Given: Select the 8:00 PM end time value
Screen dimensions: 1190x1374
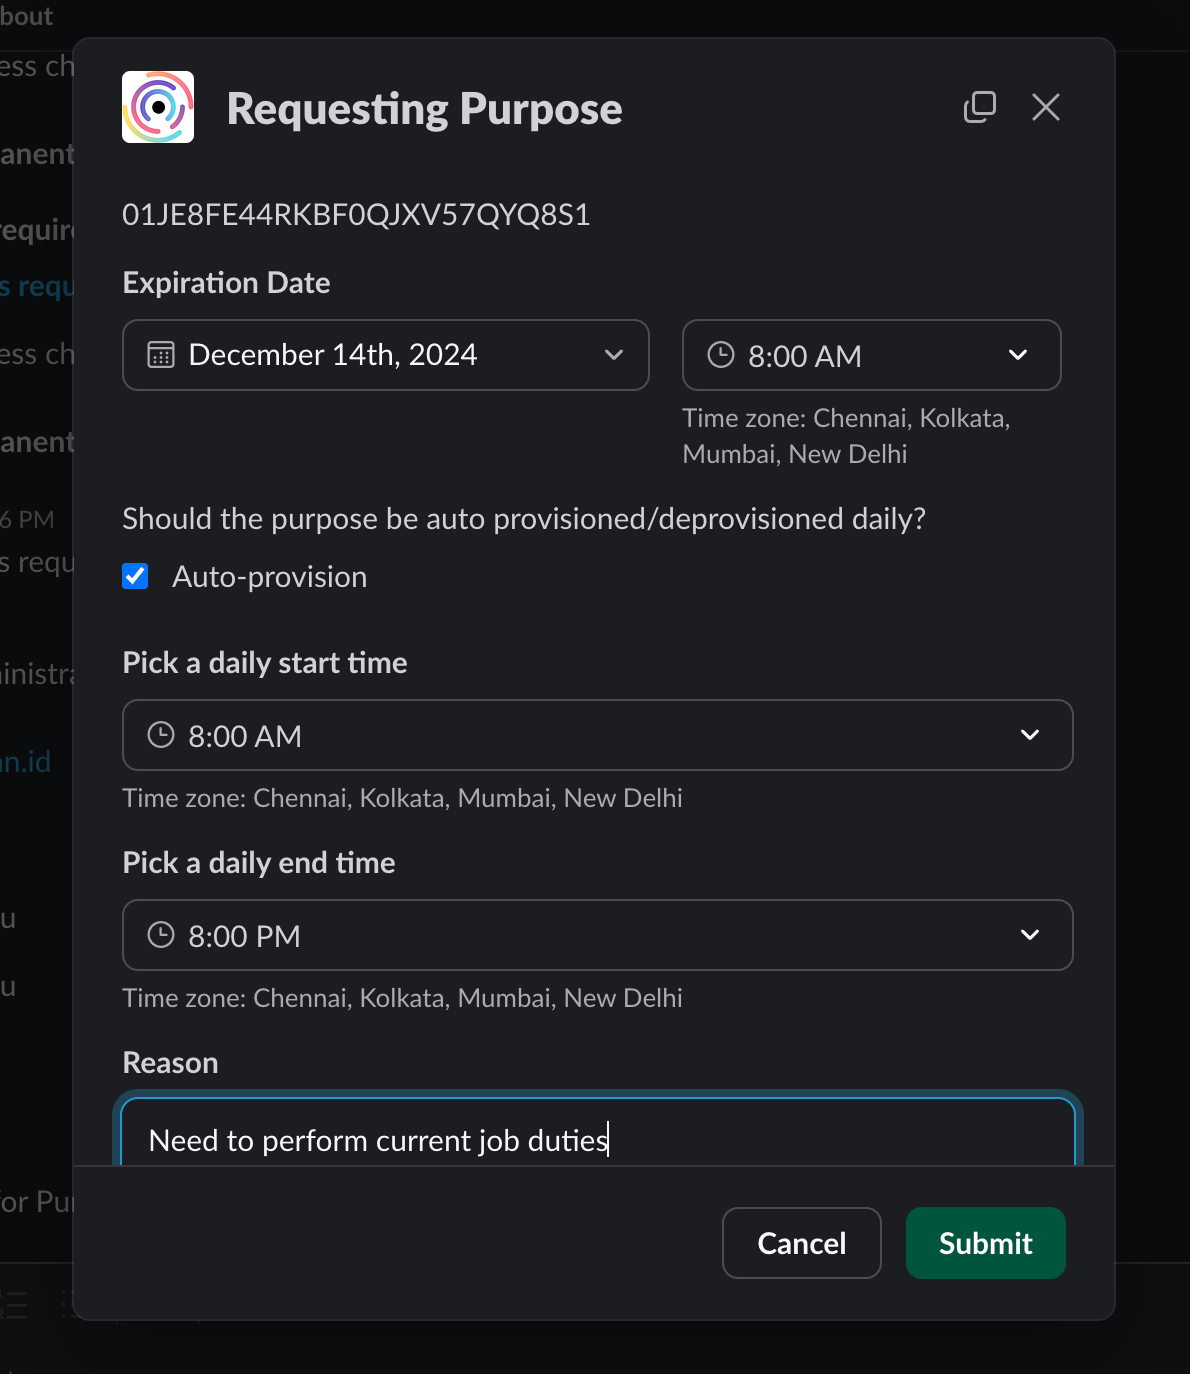Looking at the screenshot, I should [x=245, y=936].
